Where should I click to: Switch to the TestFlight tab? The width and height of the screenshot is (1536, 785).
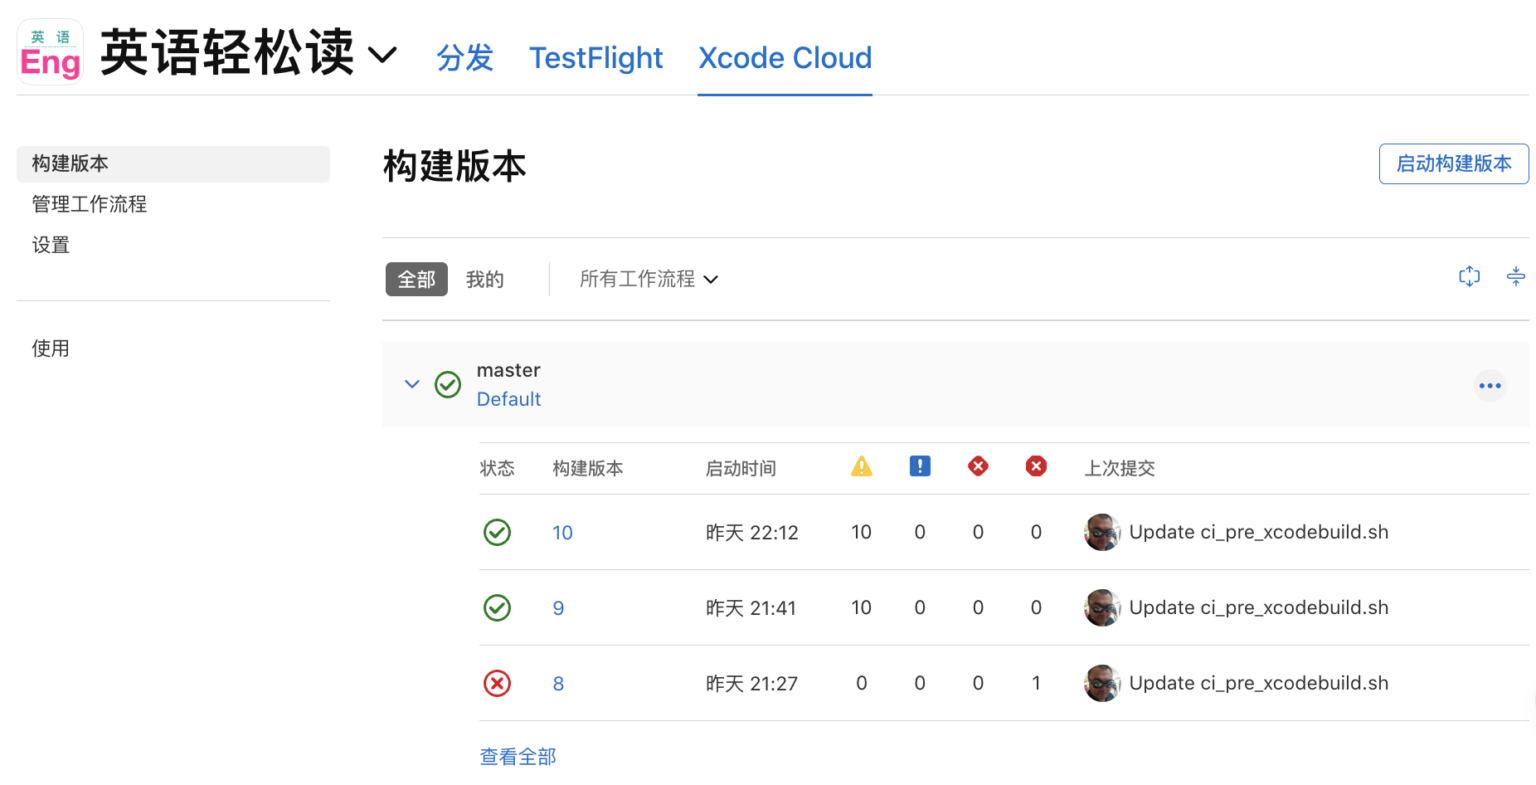tap(596, 58)
